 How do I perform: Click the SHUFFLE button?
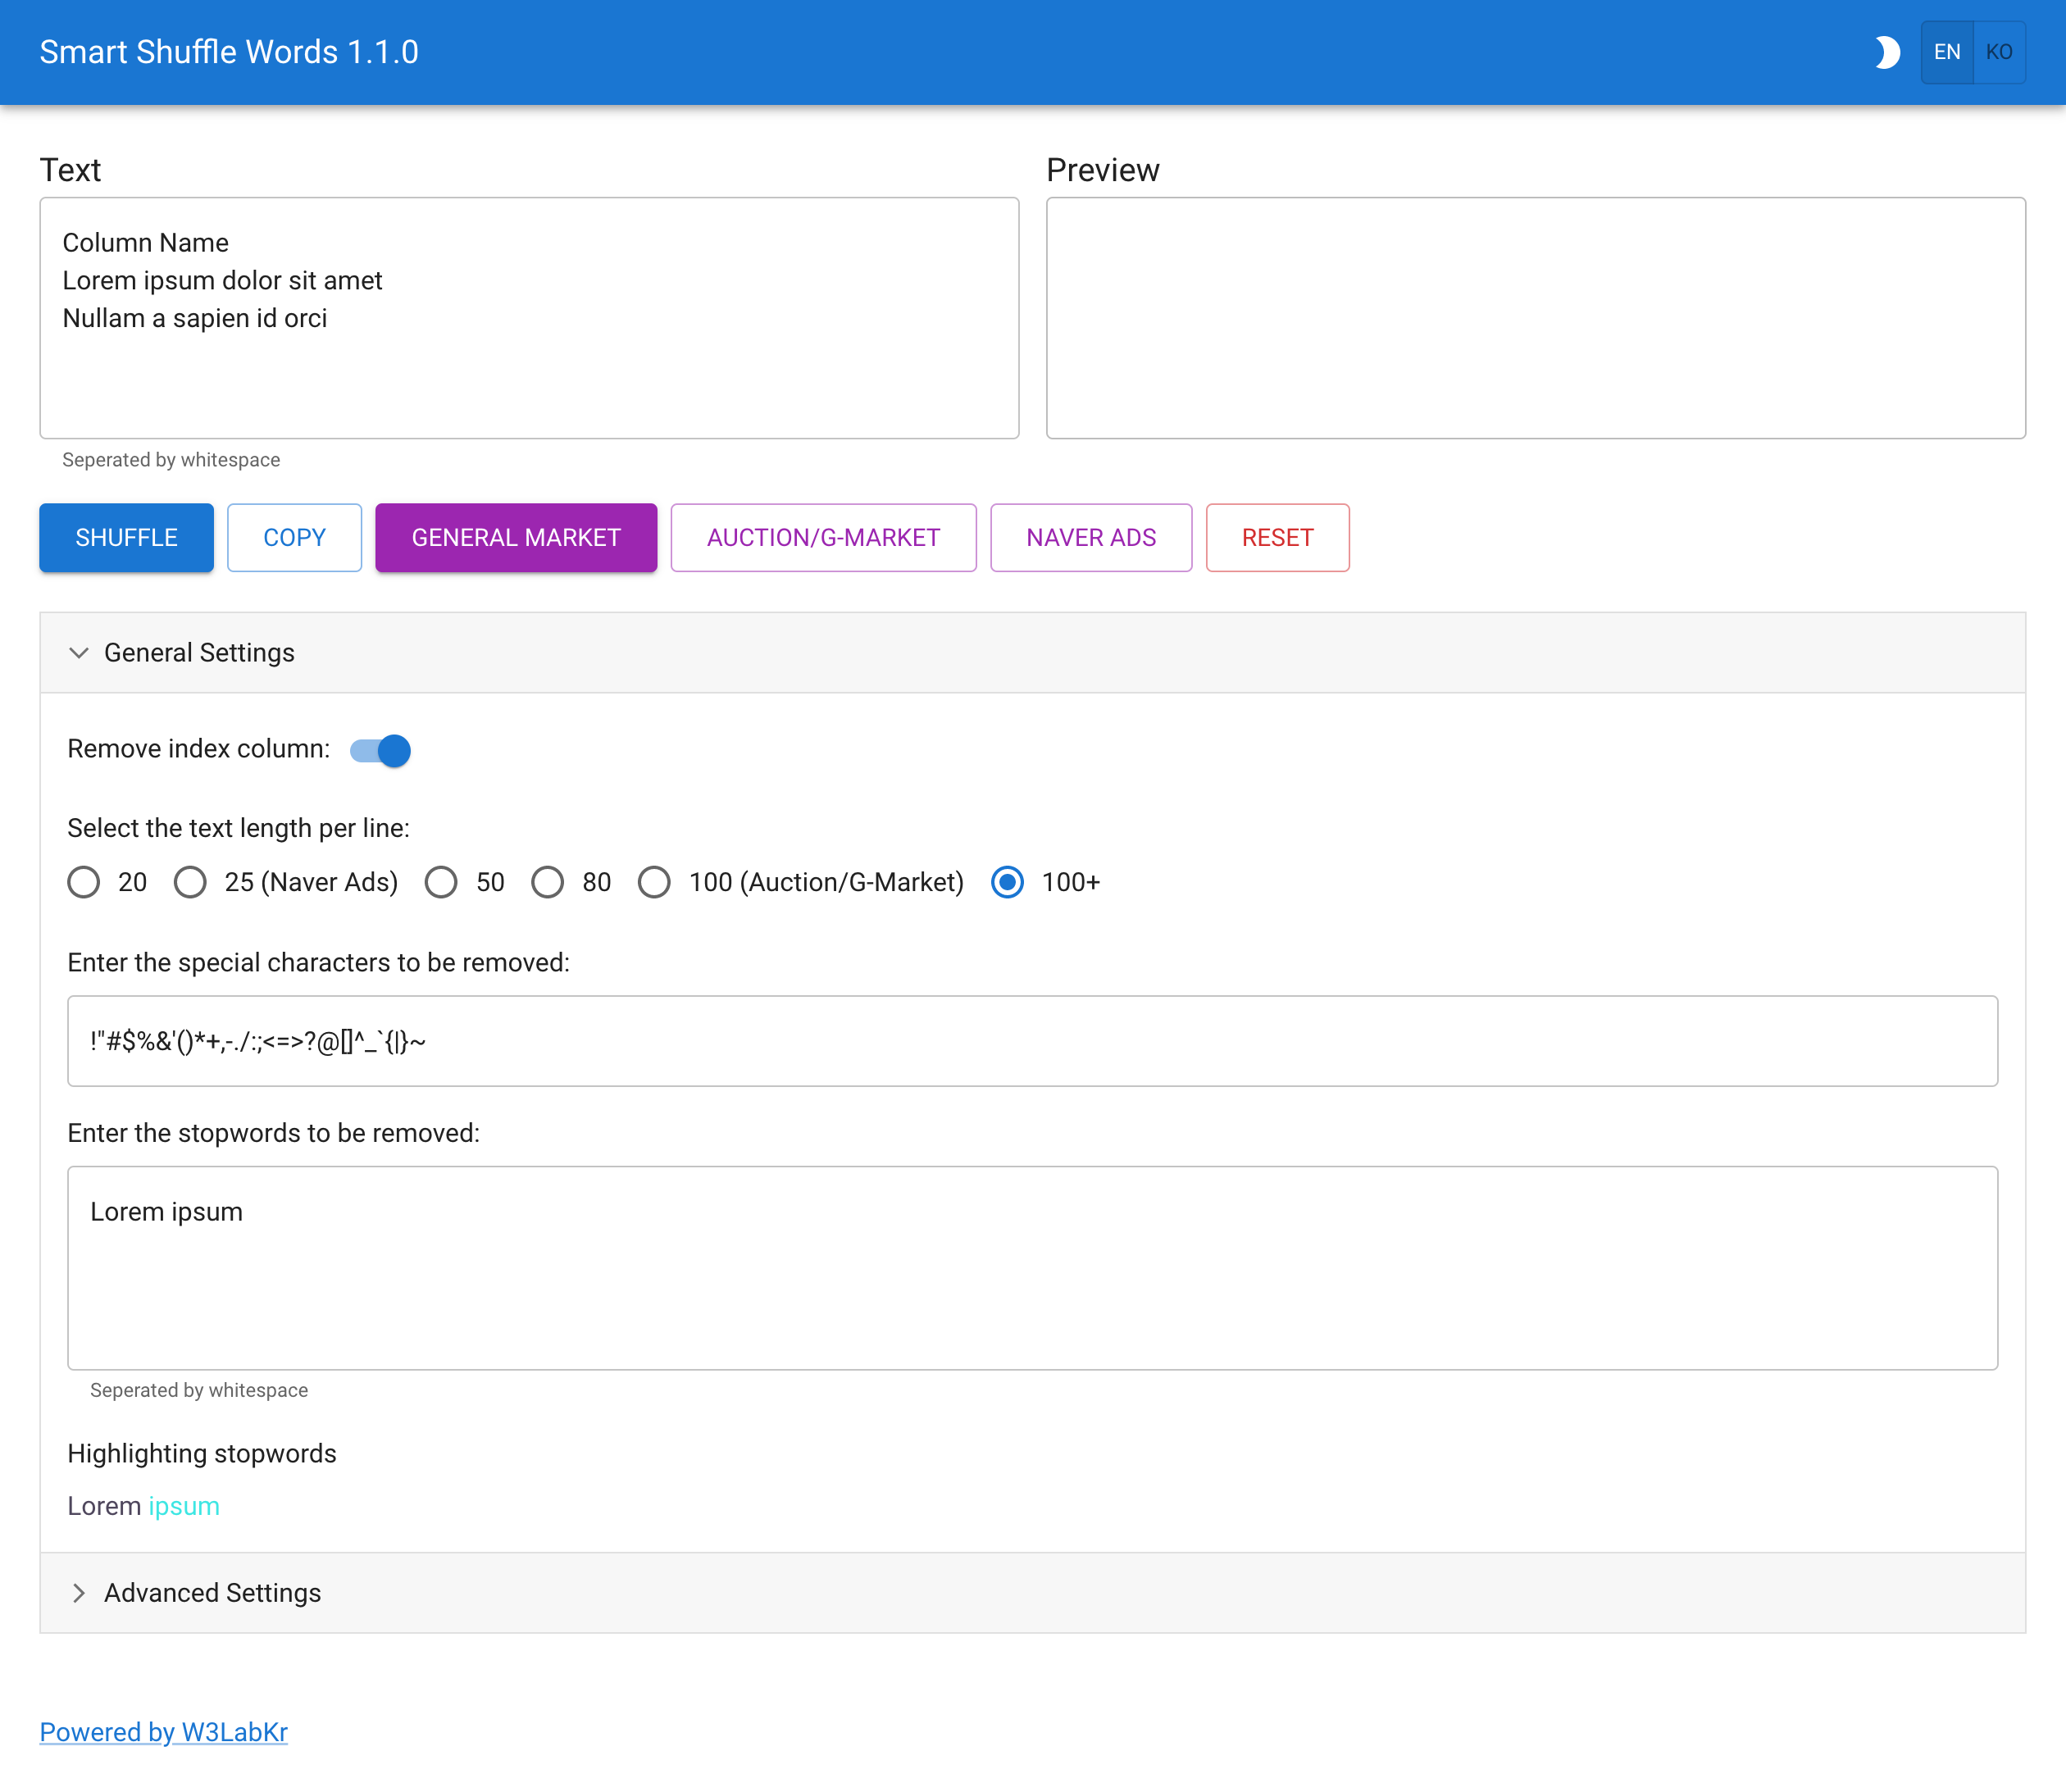[126, 538]
